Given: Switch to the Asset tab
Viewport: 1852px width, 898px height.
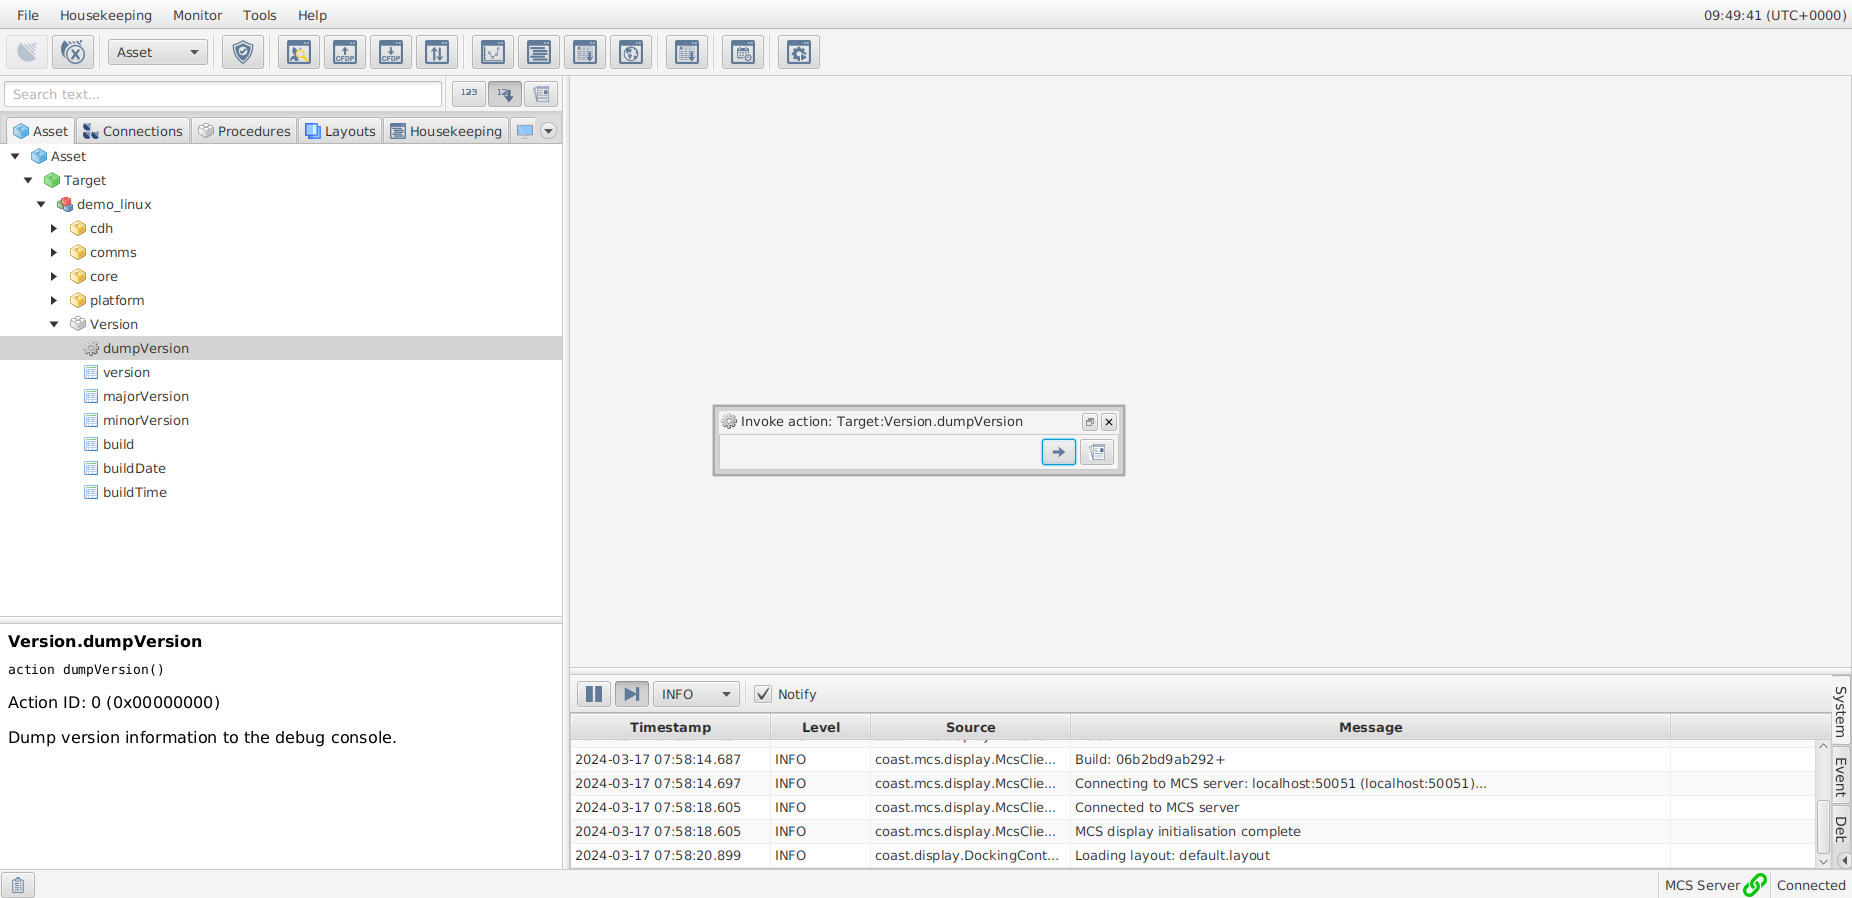Looking at the screenshot, I should [41, 131].
